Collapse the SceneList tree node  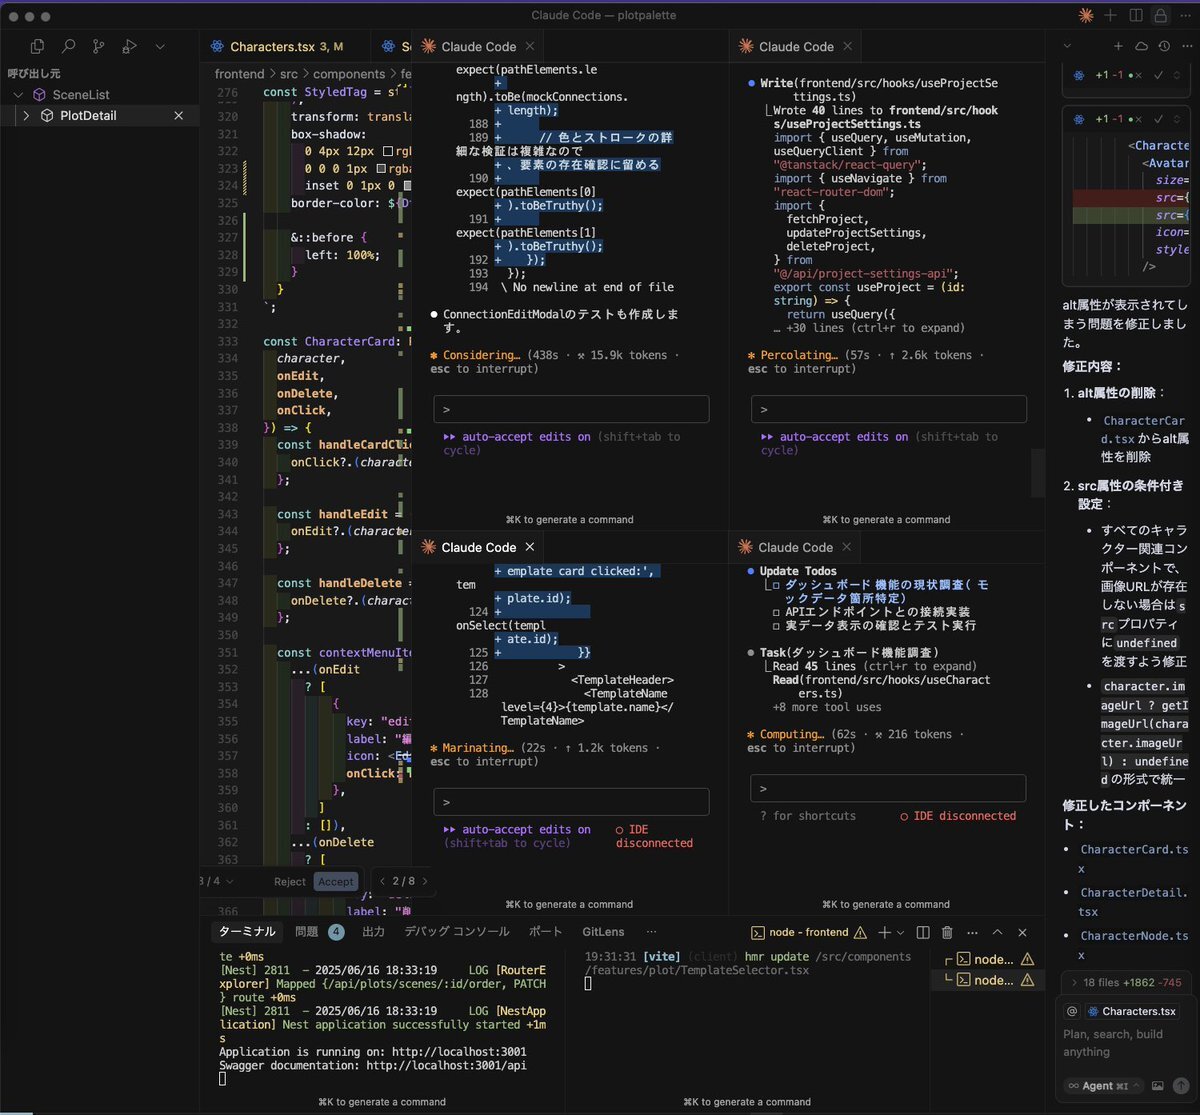pyautogui.click(x=17, y=95)
